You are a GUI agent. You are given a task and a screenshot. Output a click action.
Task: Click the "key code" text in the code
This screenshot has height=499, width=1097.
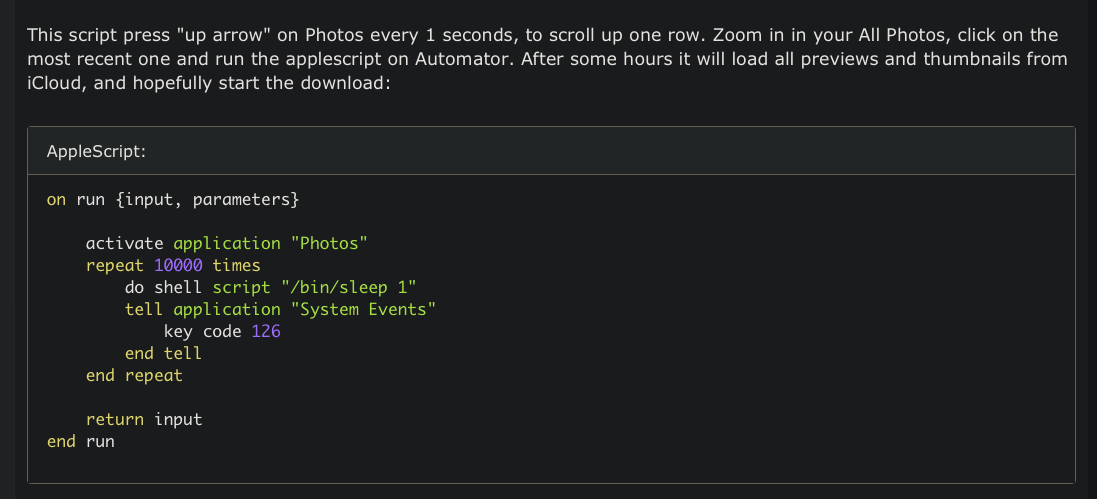[x=202, y=331]
